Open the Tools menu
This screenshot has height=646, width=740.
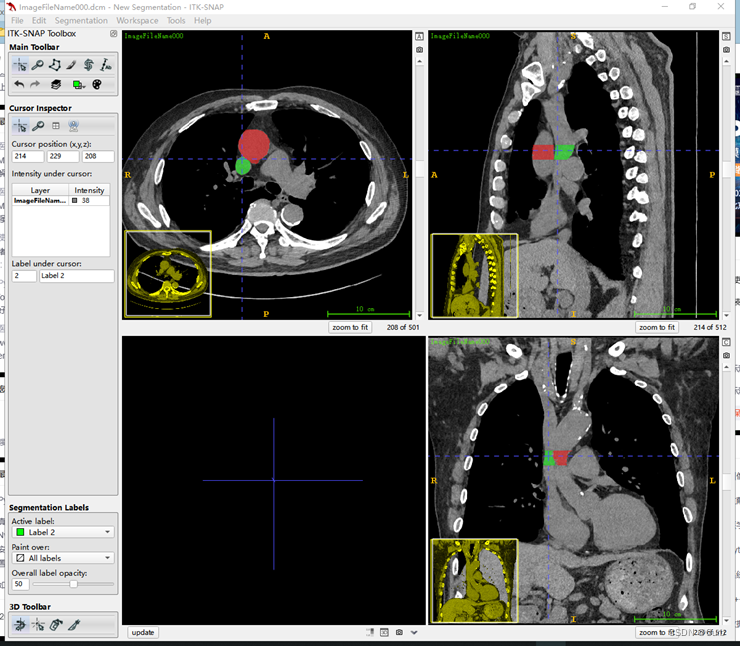tap(176, 21)
